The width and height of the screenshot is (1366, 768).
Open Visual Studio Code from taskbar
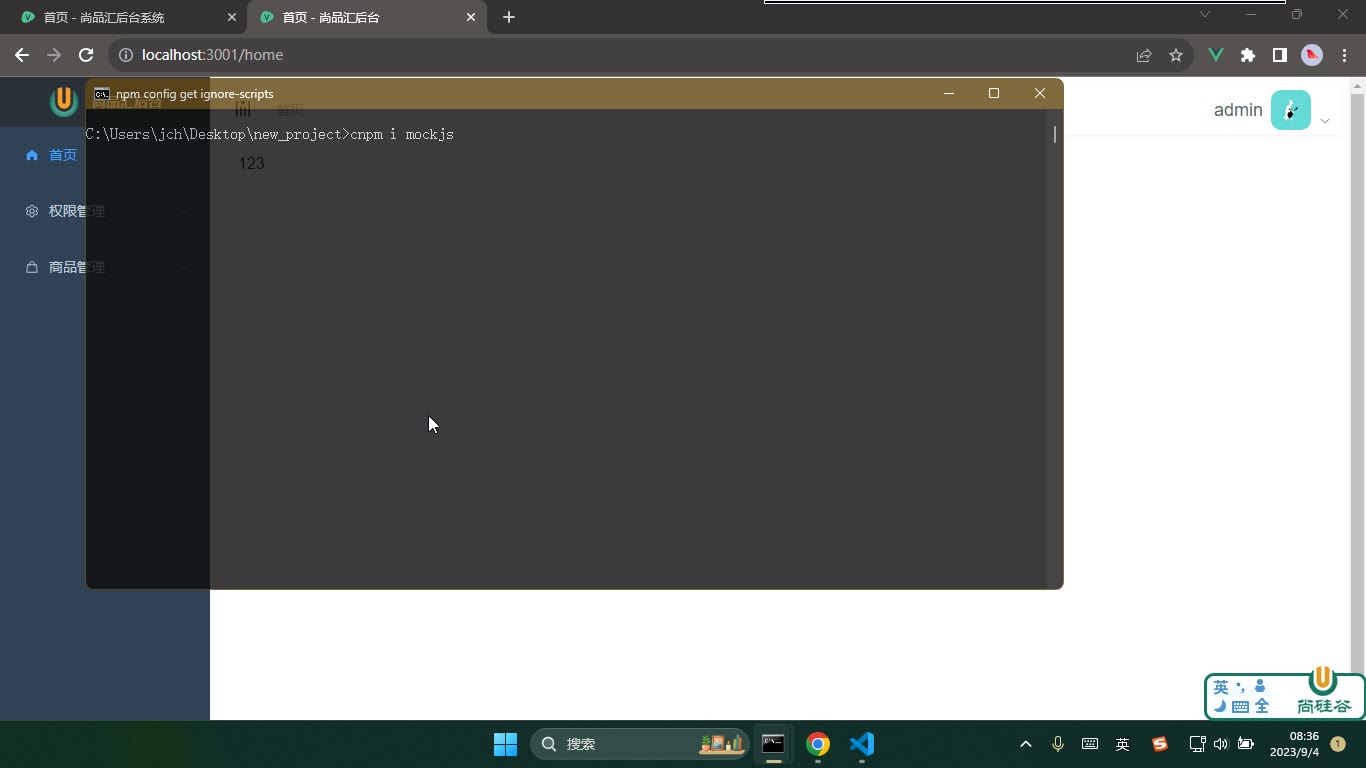[x=862, y=744]
